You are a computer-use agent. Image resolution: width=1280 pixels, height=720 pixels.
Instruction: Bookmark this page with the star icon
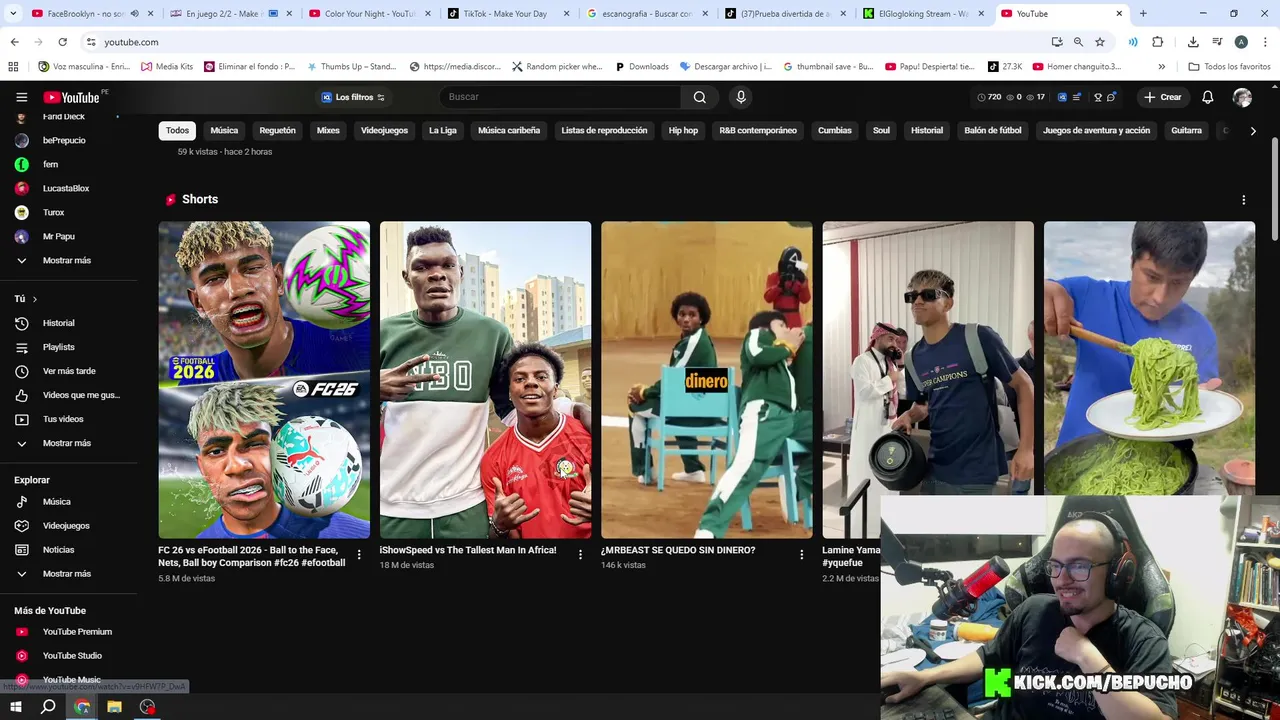[1100, 42]
